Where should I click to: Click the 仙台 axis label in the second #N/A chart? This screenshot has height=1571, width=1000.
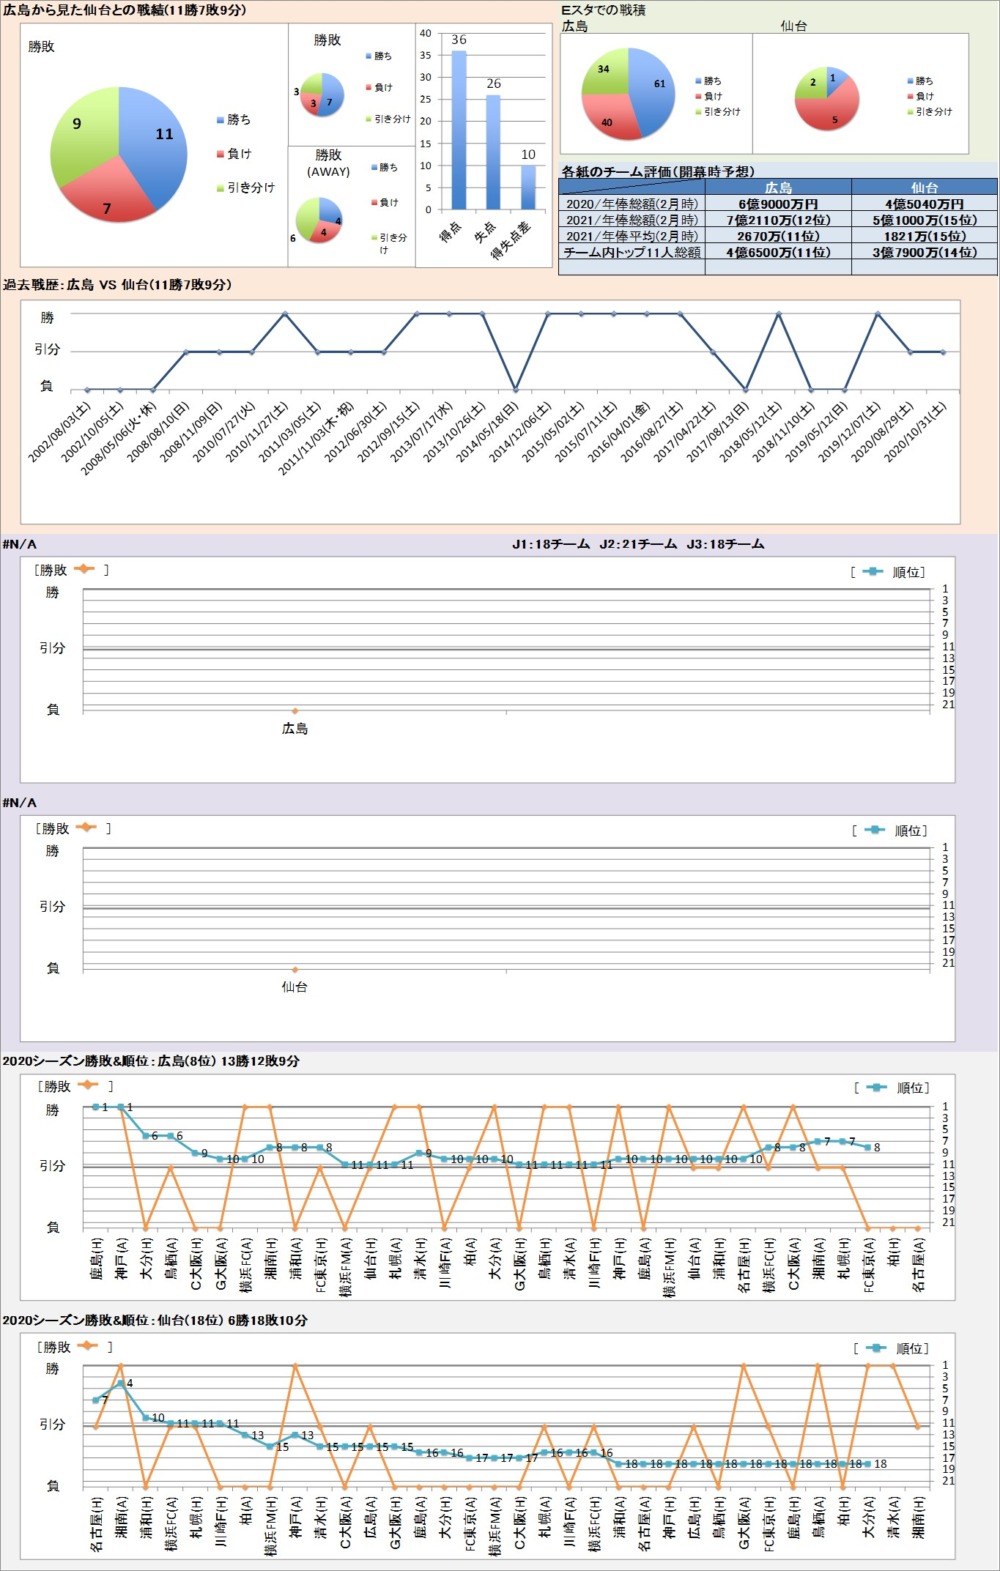coord(294,987)
